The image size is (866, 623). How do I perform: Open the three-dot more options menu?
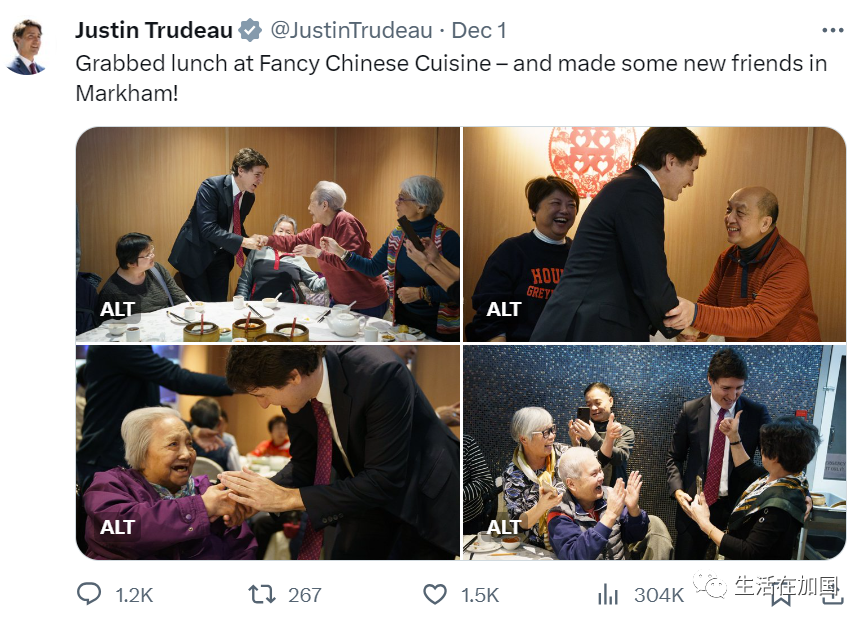(x=832, y=30)
